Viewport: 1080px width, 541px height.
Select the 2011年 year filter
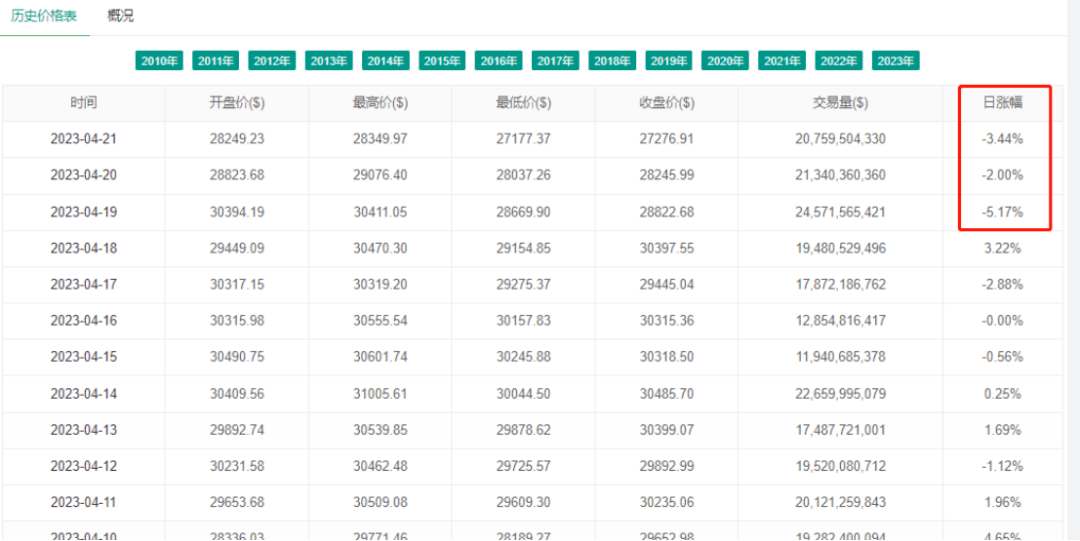pos(216,61)
